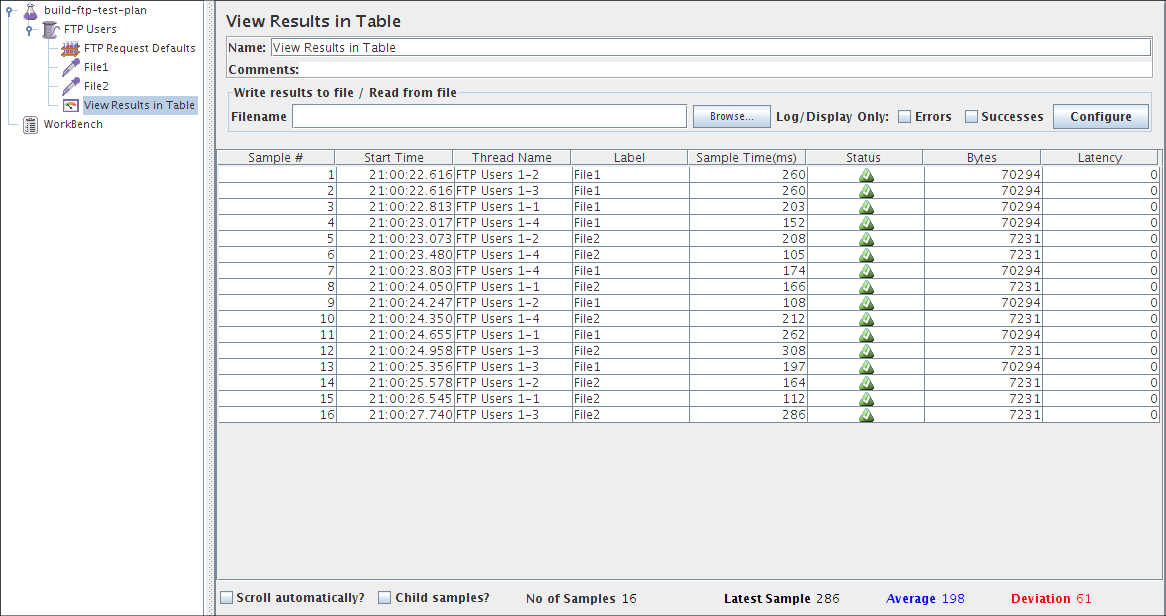Viewport: 1166px width, 616px height.
Task: Click the File1 sampler pipette icon
Action: 71,67
